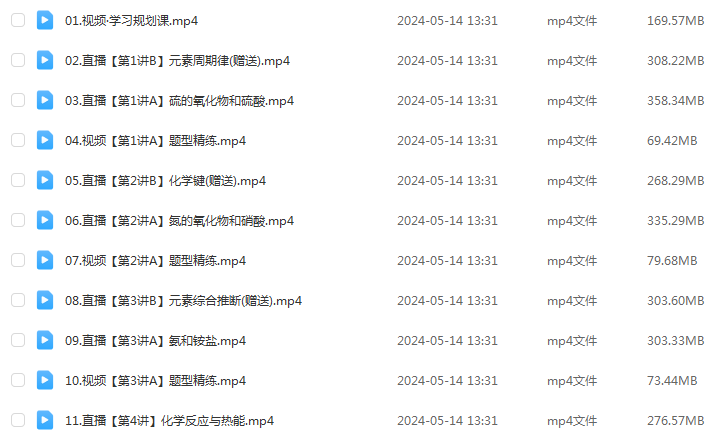Click video icon for 08.直播 元素综合推断
This screenshot has height=438, width=723.
point(45,300)
